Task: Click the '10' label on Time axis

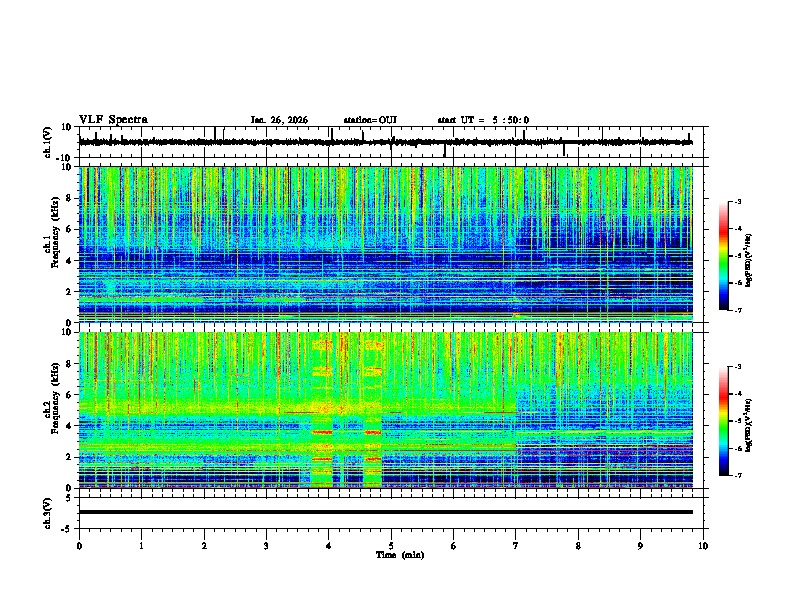Action: 703,546
